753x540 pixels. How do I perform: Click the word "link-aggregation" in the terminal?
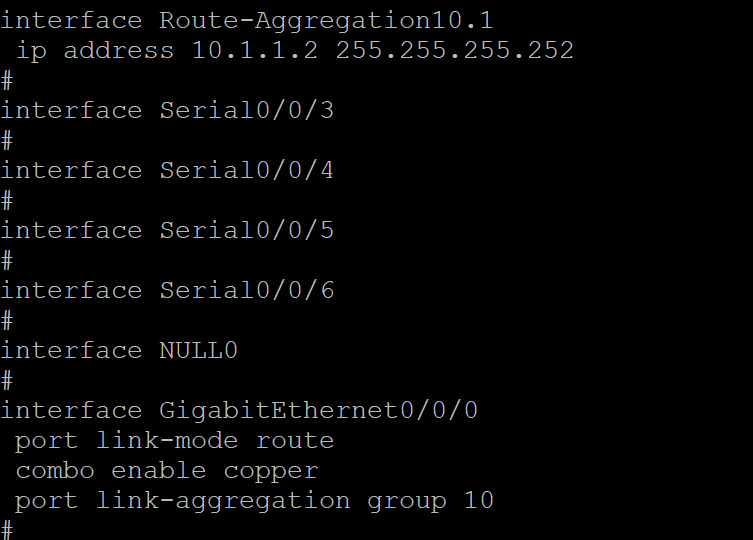pos(222,500)
